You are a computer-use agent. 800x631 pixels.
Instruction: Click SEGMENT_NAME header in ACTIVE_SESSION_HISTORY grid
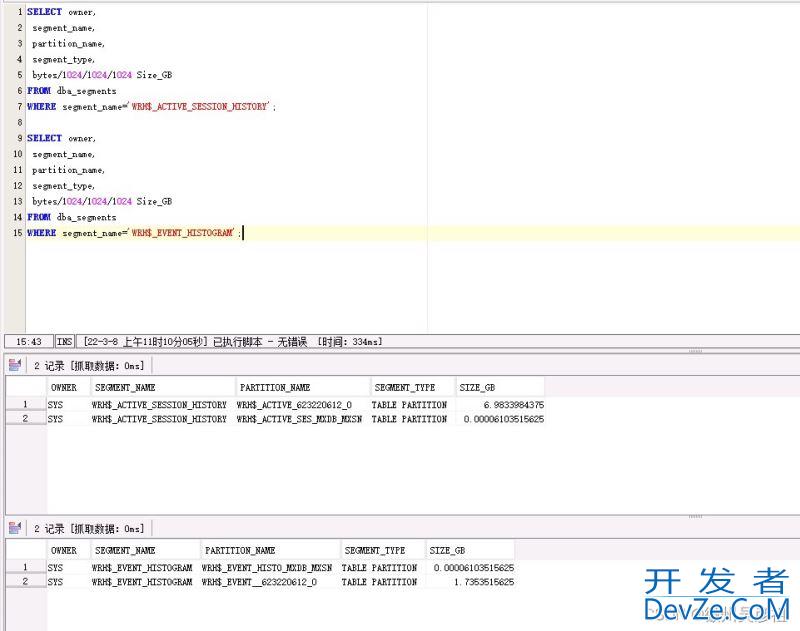[163, 387]
